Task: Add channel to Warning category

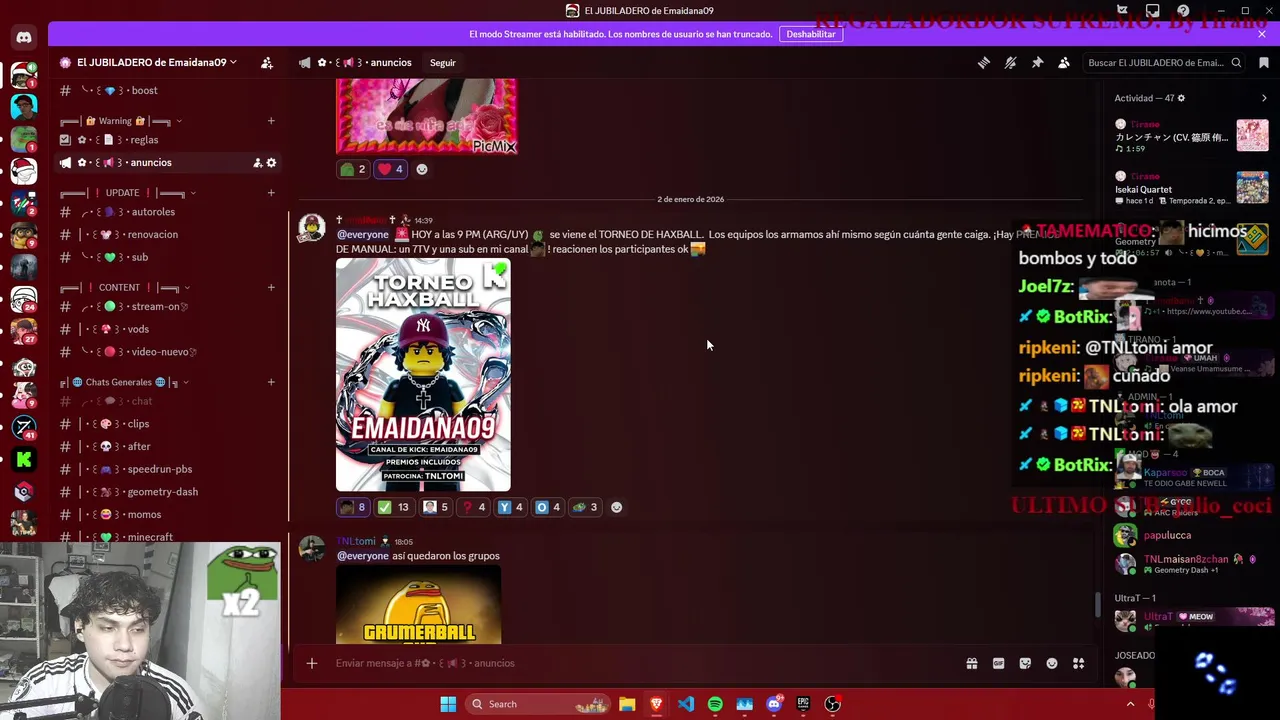Action: 271,121
